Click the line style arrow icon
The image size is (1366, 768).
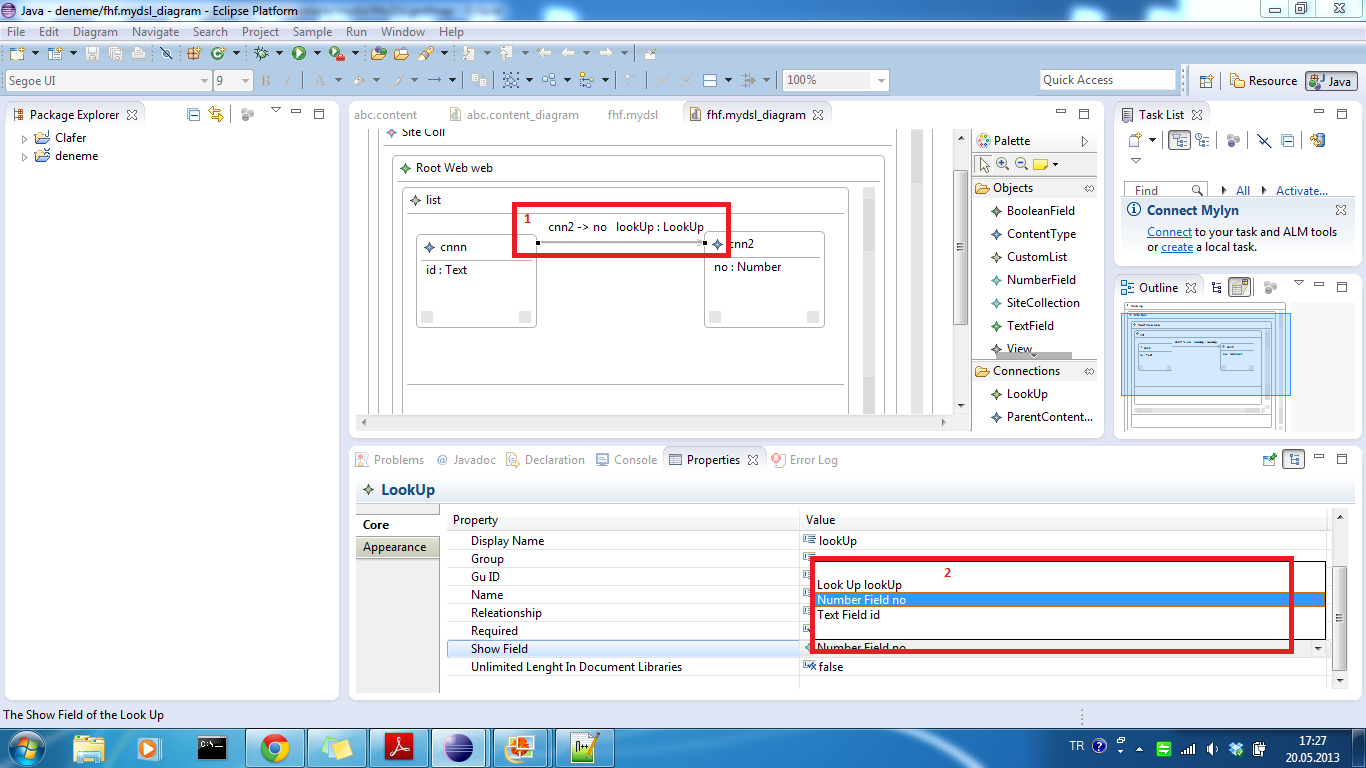(435, 80)
